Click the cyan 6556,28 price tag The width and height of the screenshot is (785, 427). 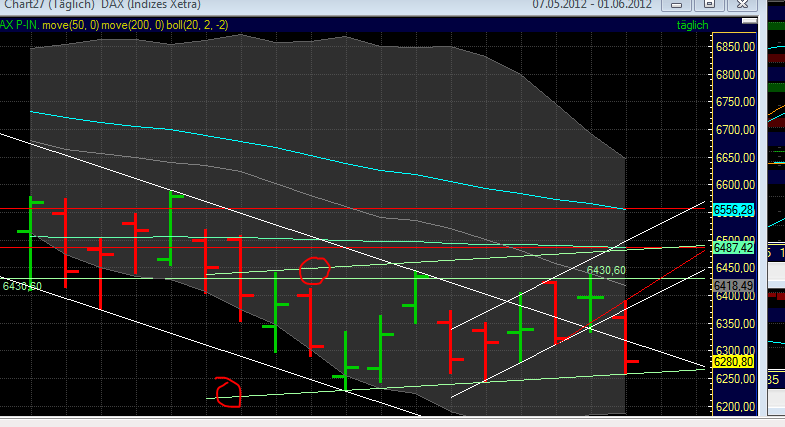point(733,210)
